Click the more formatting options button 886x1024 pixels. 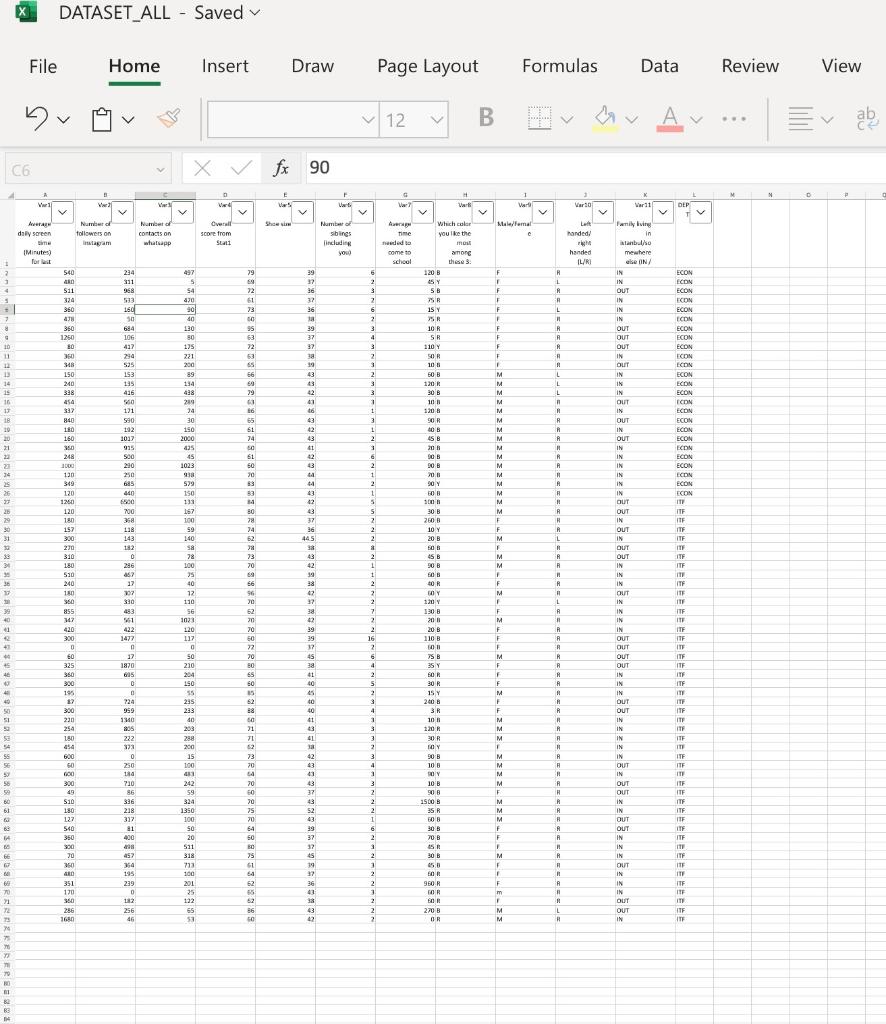click(x=734, y=118)
